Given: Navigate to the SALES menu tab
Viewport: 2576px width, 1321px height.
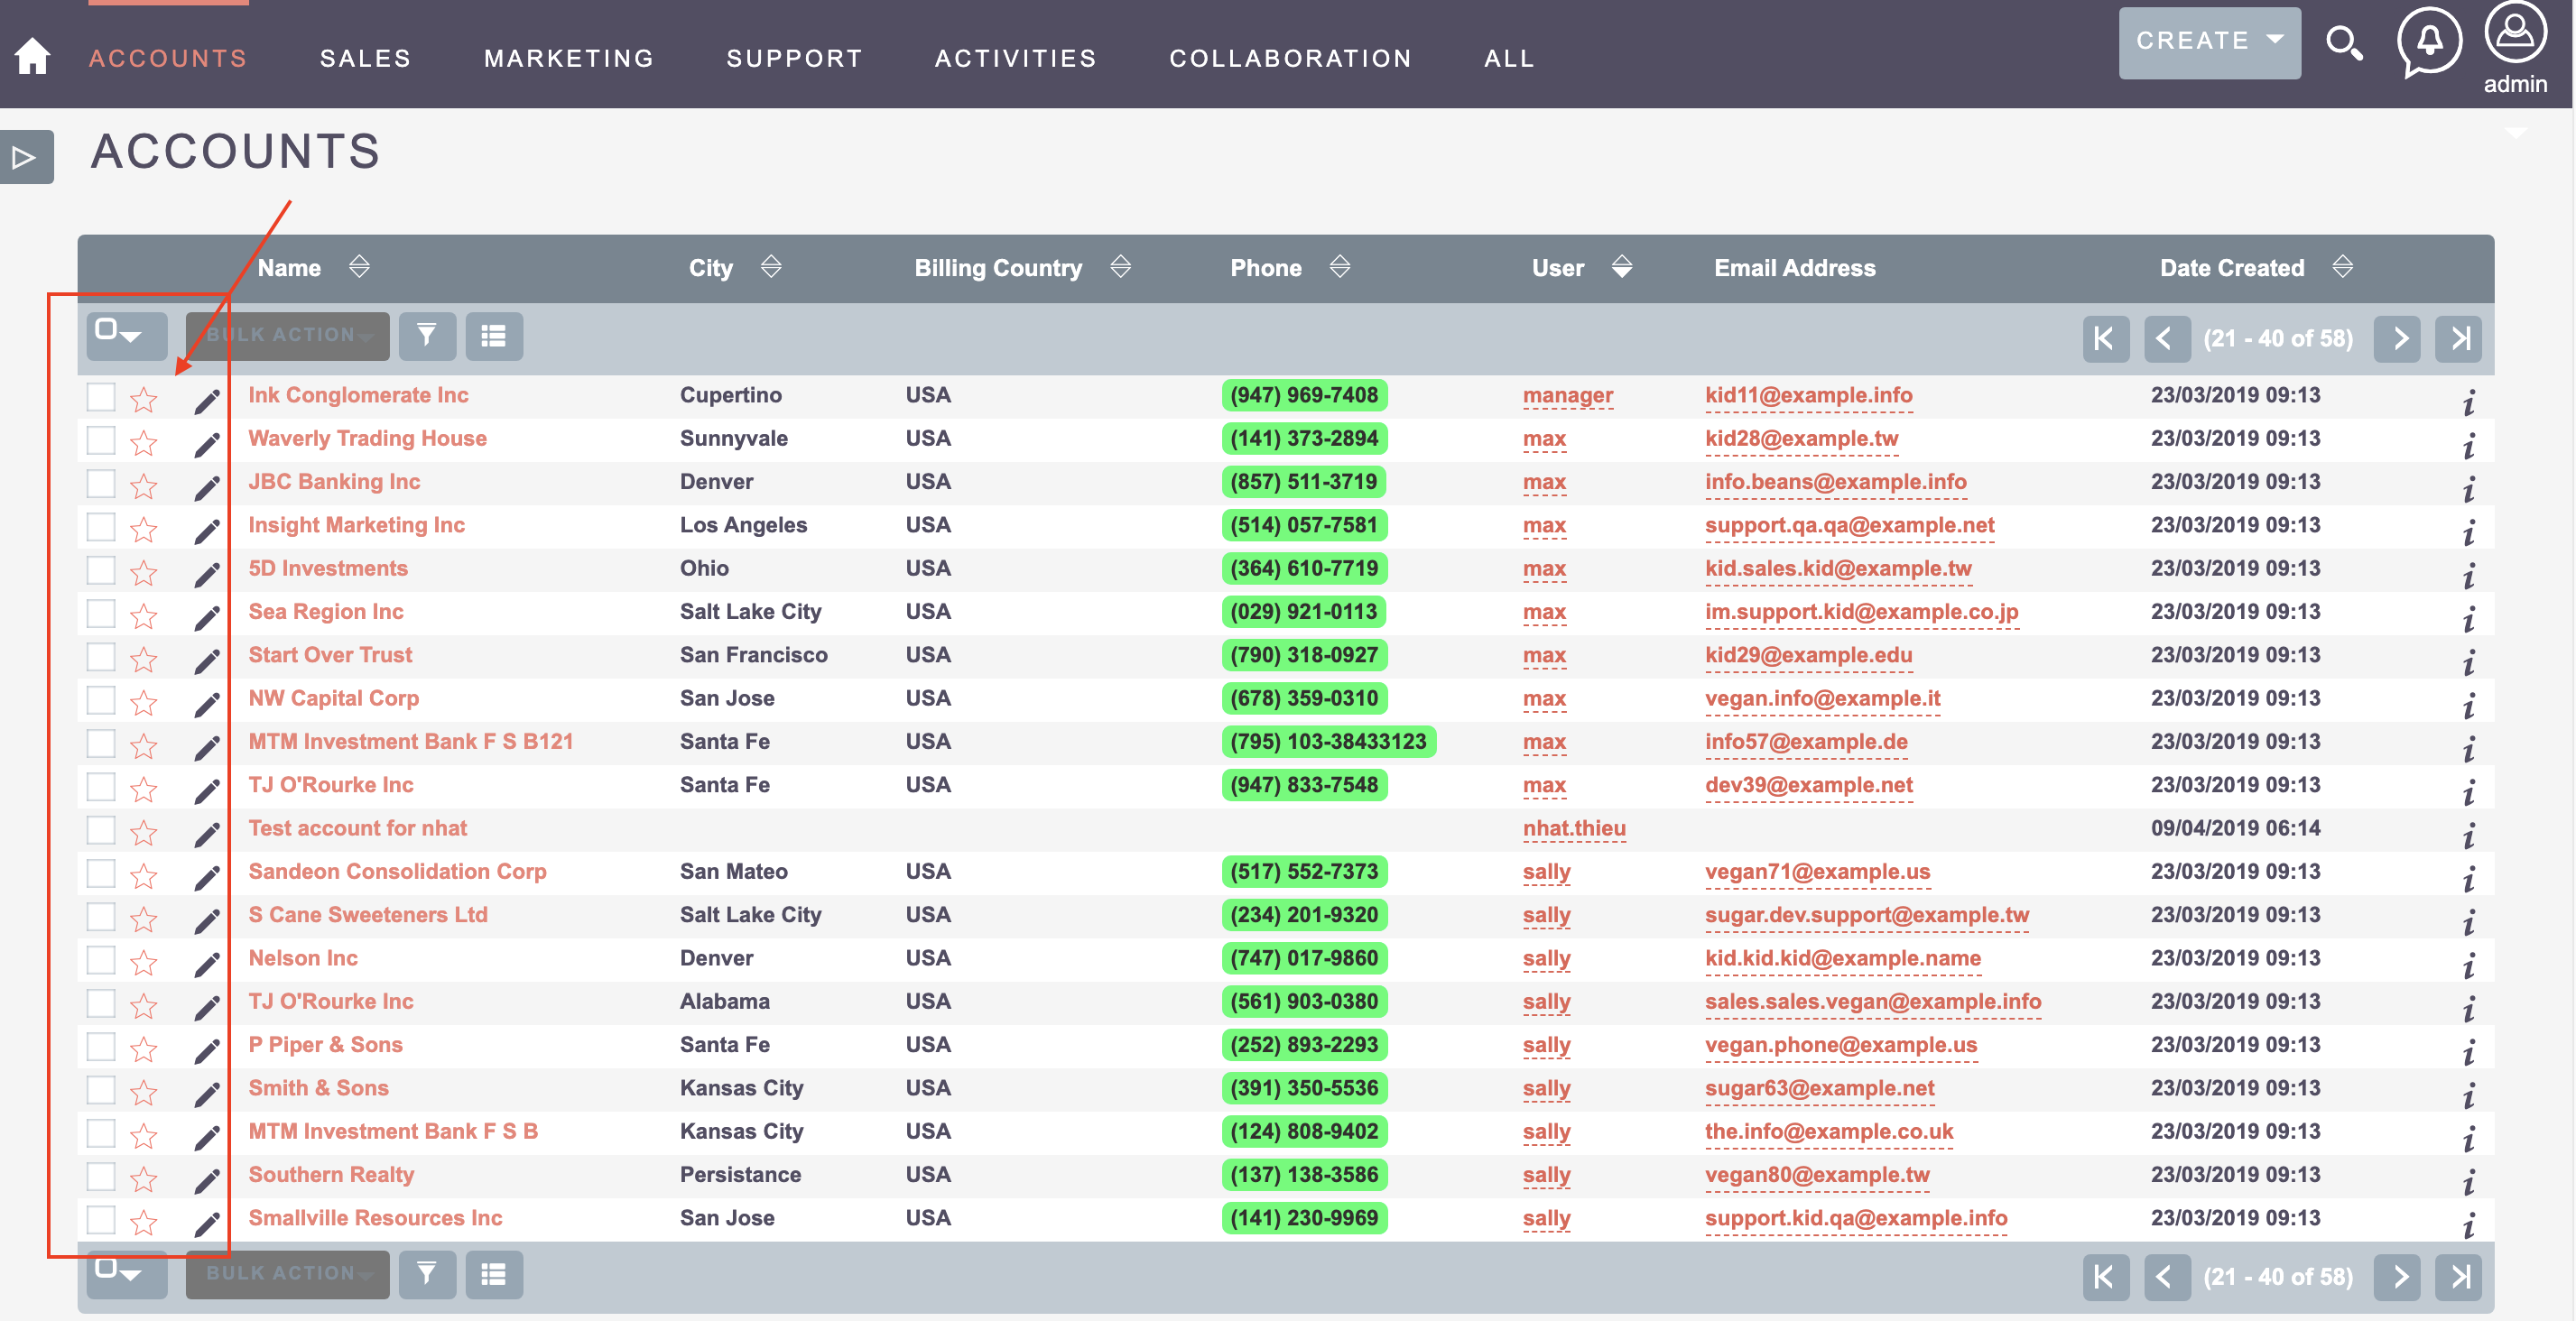Looking at the screenshot, I should 364,56.
